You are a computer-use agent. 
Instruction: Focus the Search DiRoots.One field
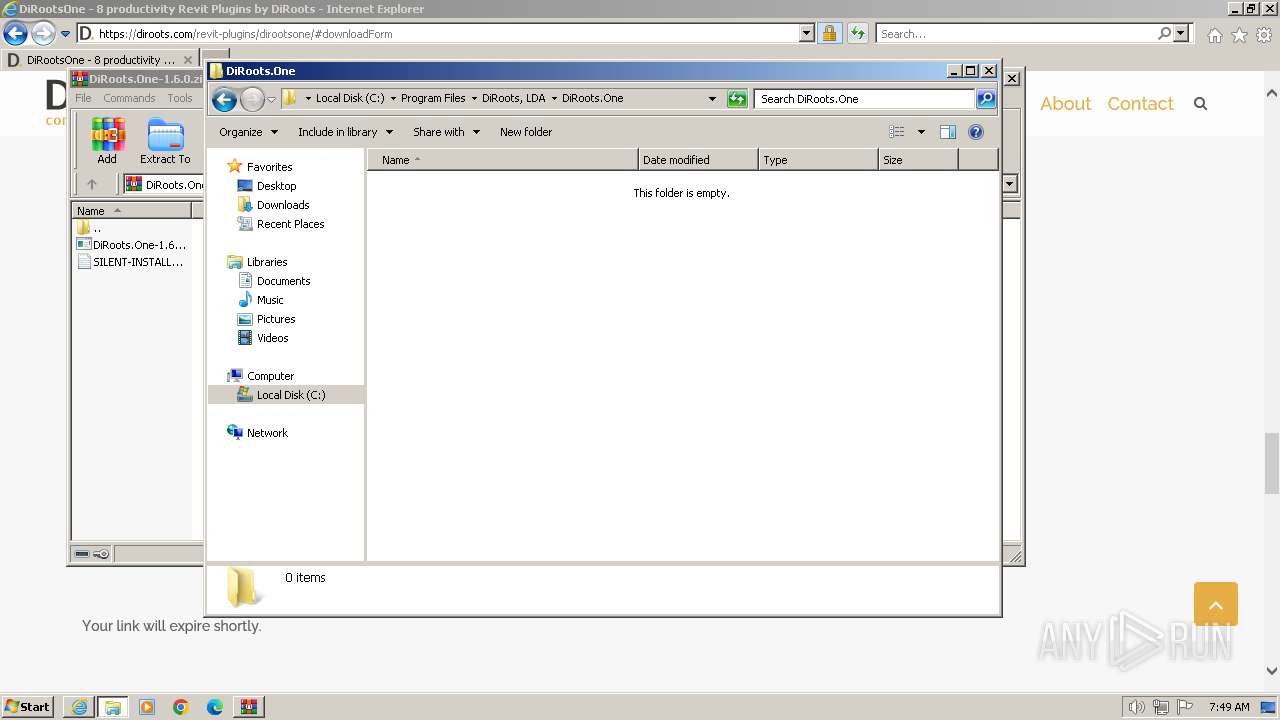click(865, 99)
